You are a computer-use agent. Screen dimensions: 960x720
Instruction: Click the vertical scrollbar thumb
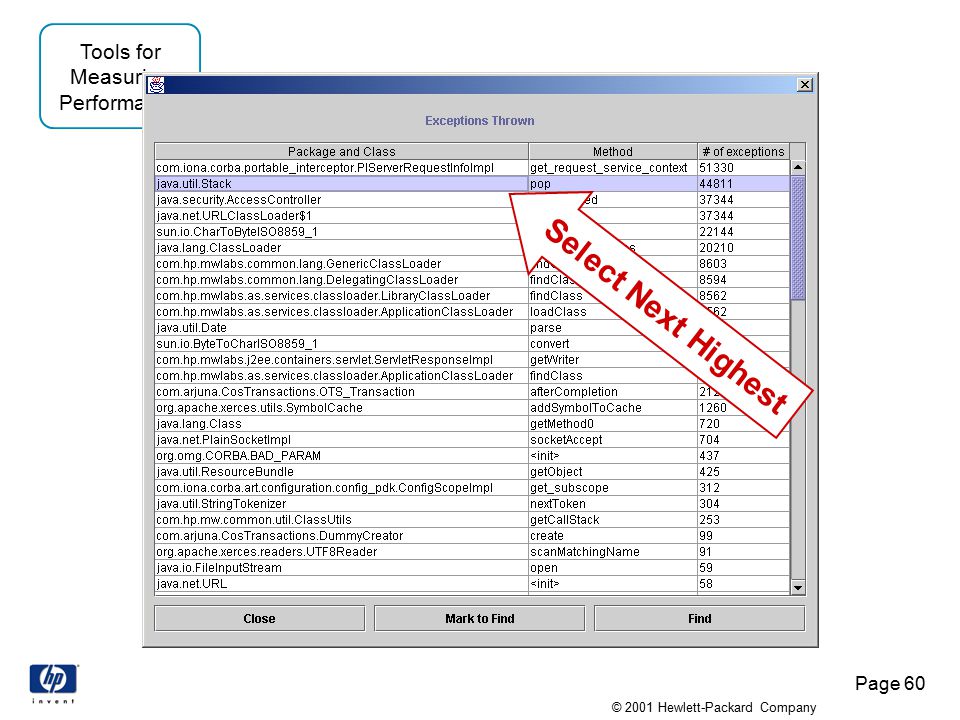pyautogui.click(x=798, y=238)
